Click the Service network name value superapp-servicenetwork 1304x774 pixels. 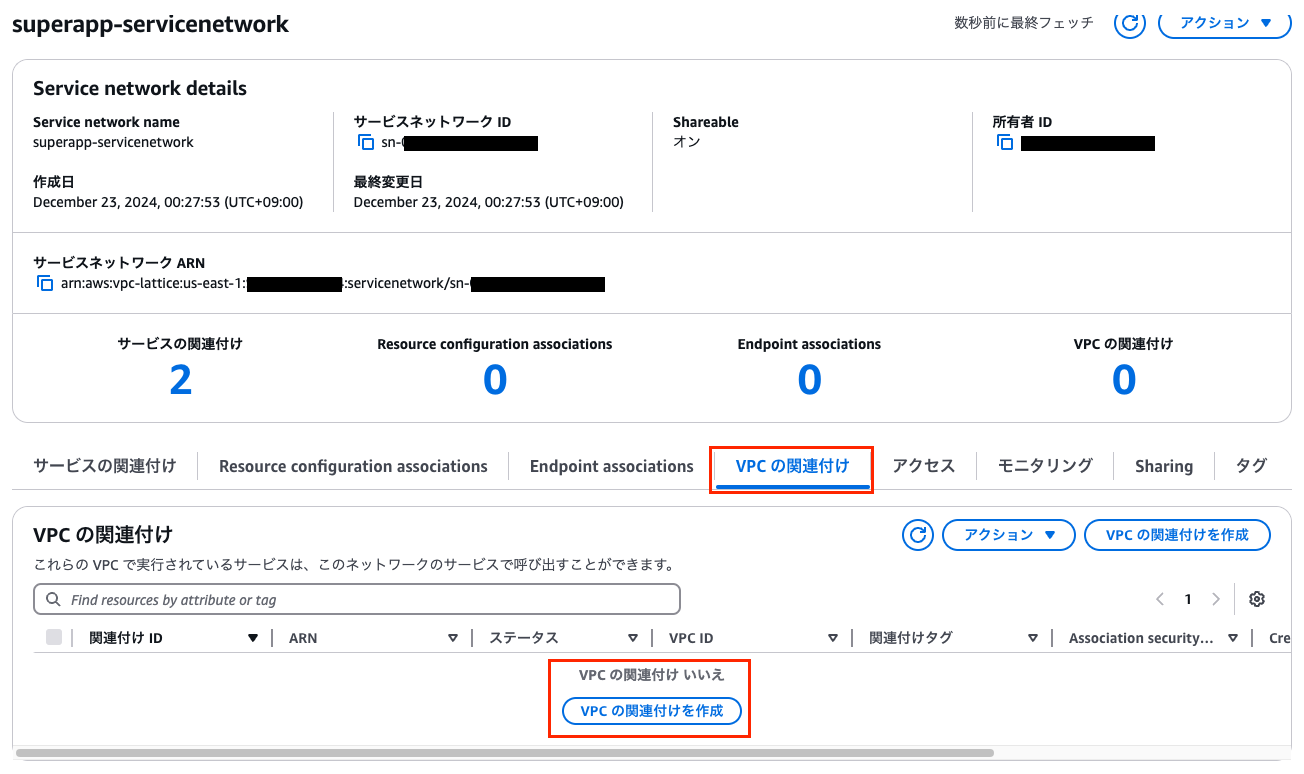pyautogui.click(x=113, y=142)
